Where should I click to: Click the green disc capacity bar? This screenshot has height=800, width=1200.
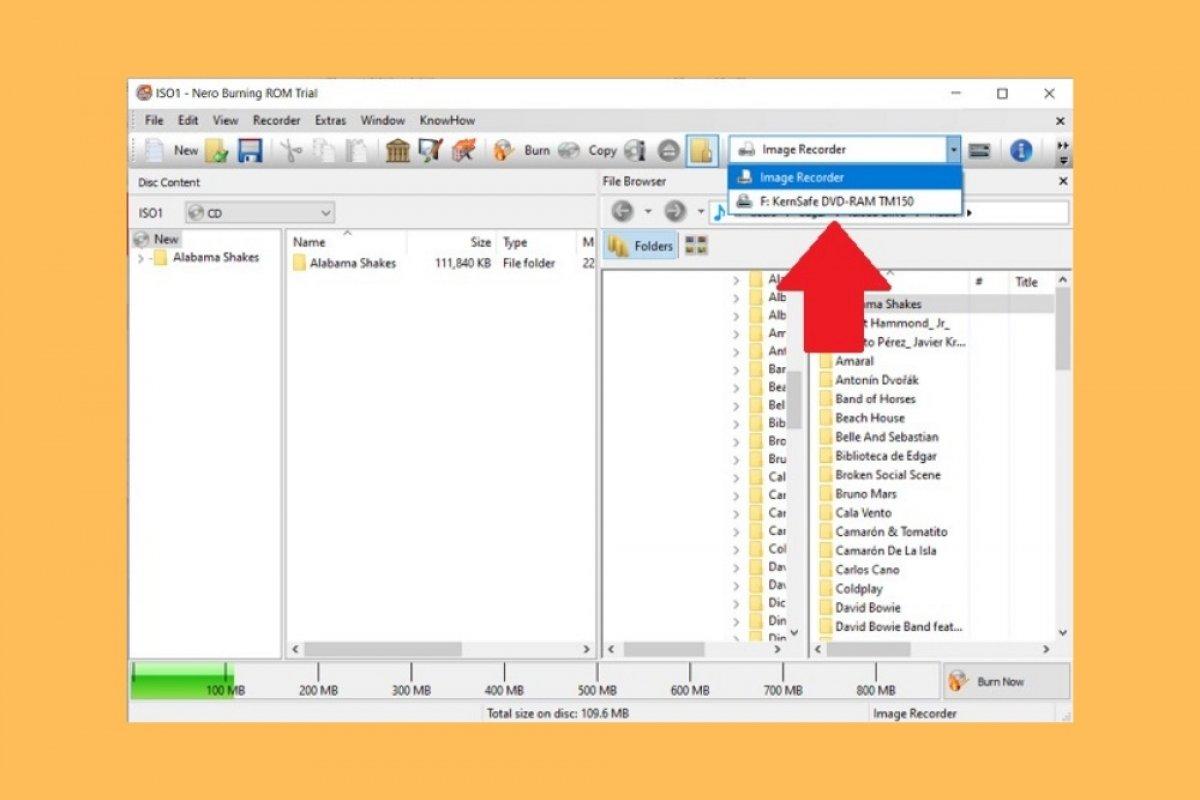pos(181,681)
